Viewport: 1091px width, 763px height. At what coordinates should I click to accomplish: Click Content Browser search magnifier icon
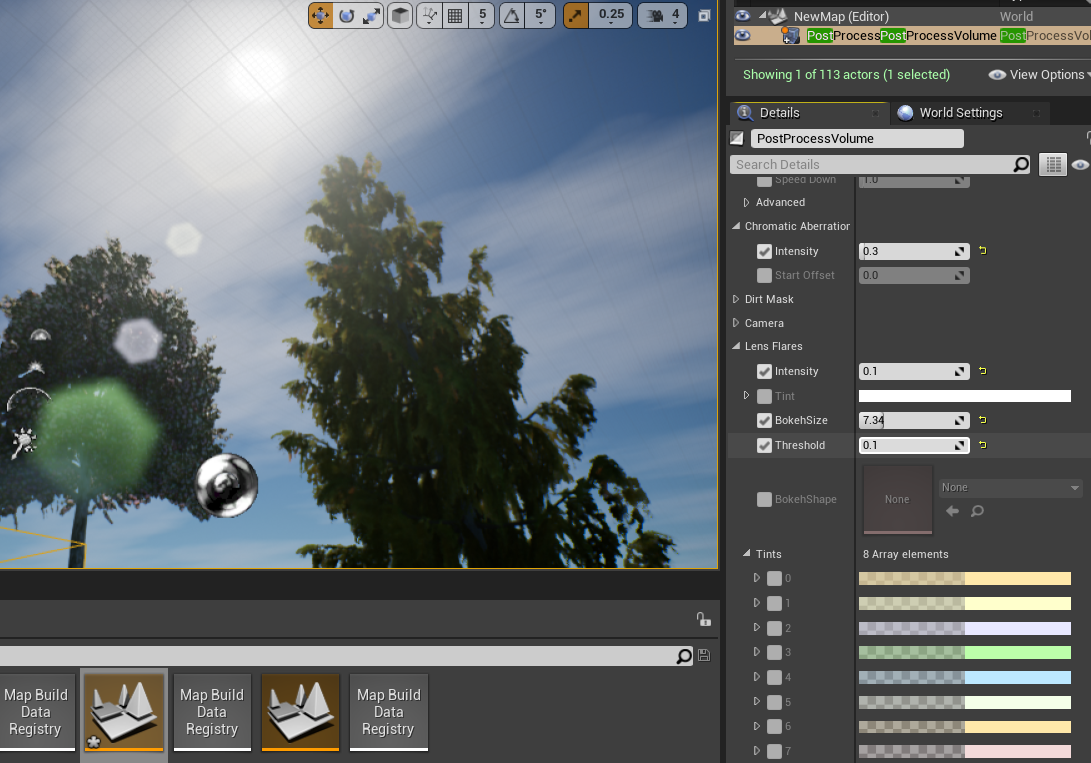click(x=684, y=656)
